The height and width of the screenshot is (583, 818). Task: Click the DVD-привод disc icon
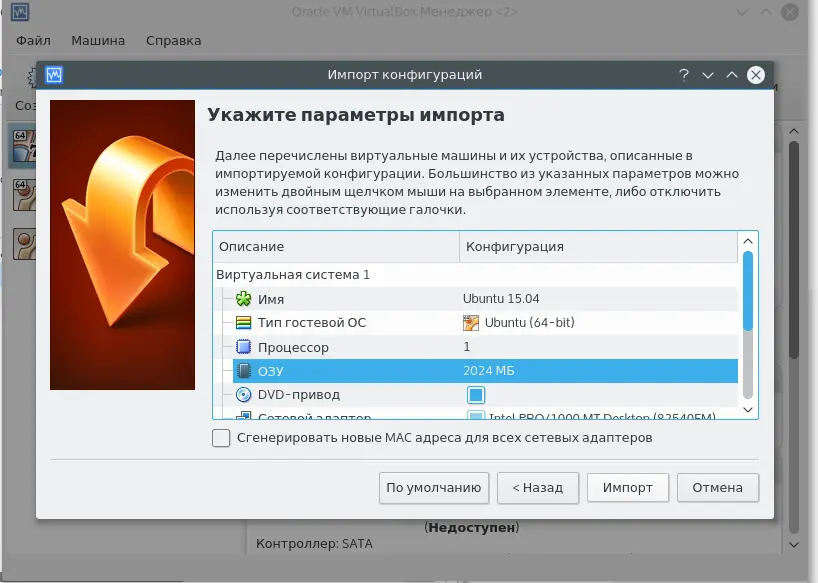(244, 395)
